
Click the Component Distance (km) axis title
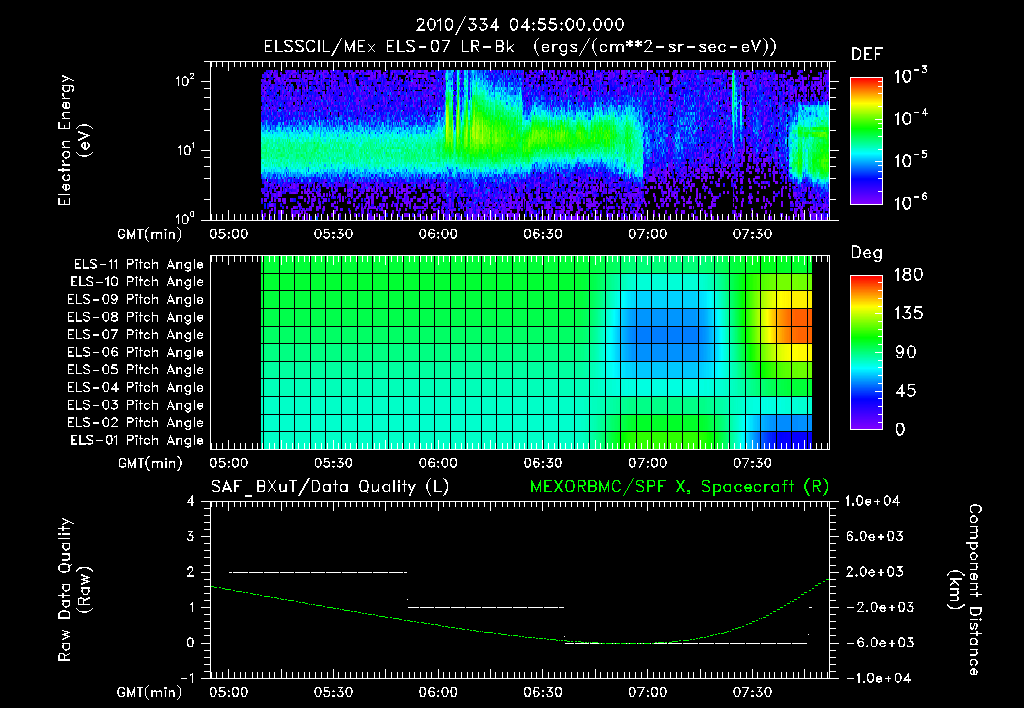[x=965, y=589]
